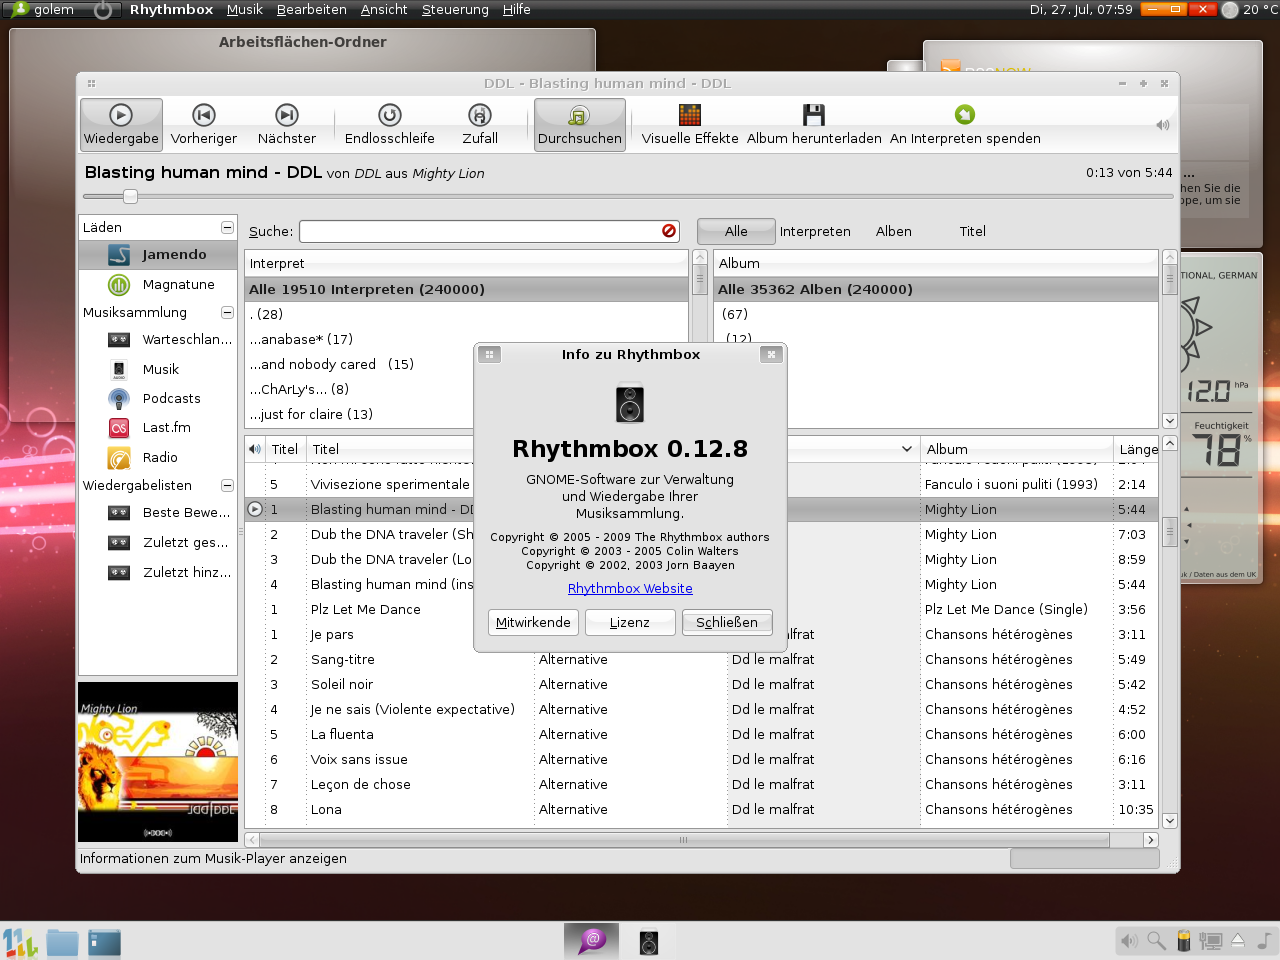This screenshot has width=1280, height=960.
Task: Collapse the Wiedergabelisten sidebar section
Action: (227, 486)
